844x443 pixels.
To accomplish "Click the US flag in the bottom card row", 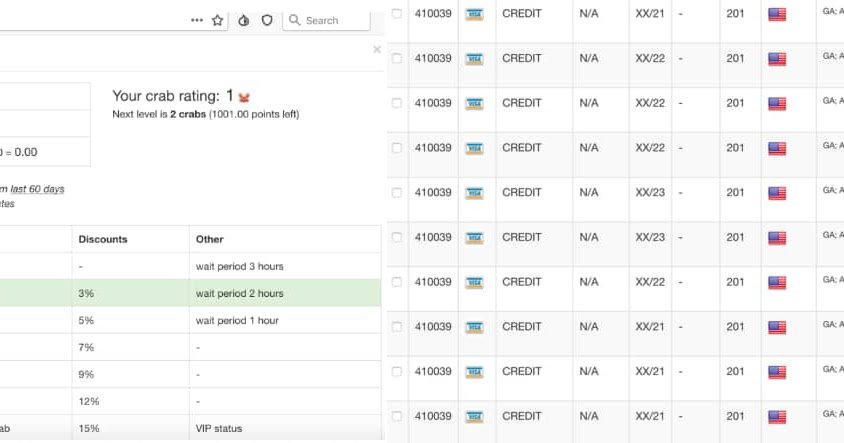I will point(777,417).
